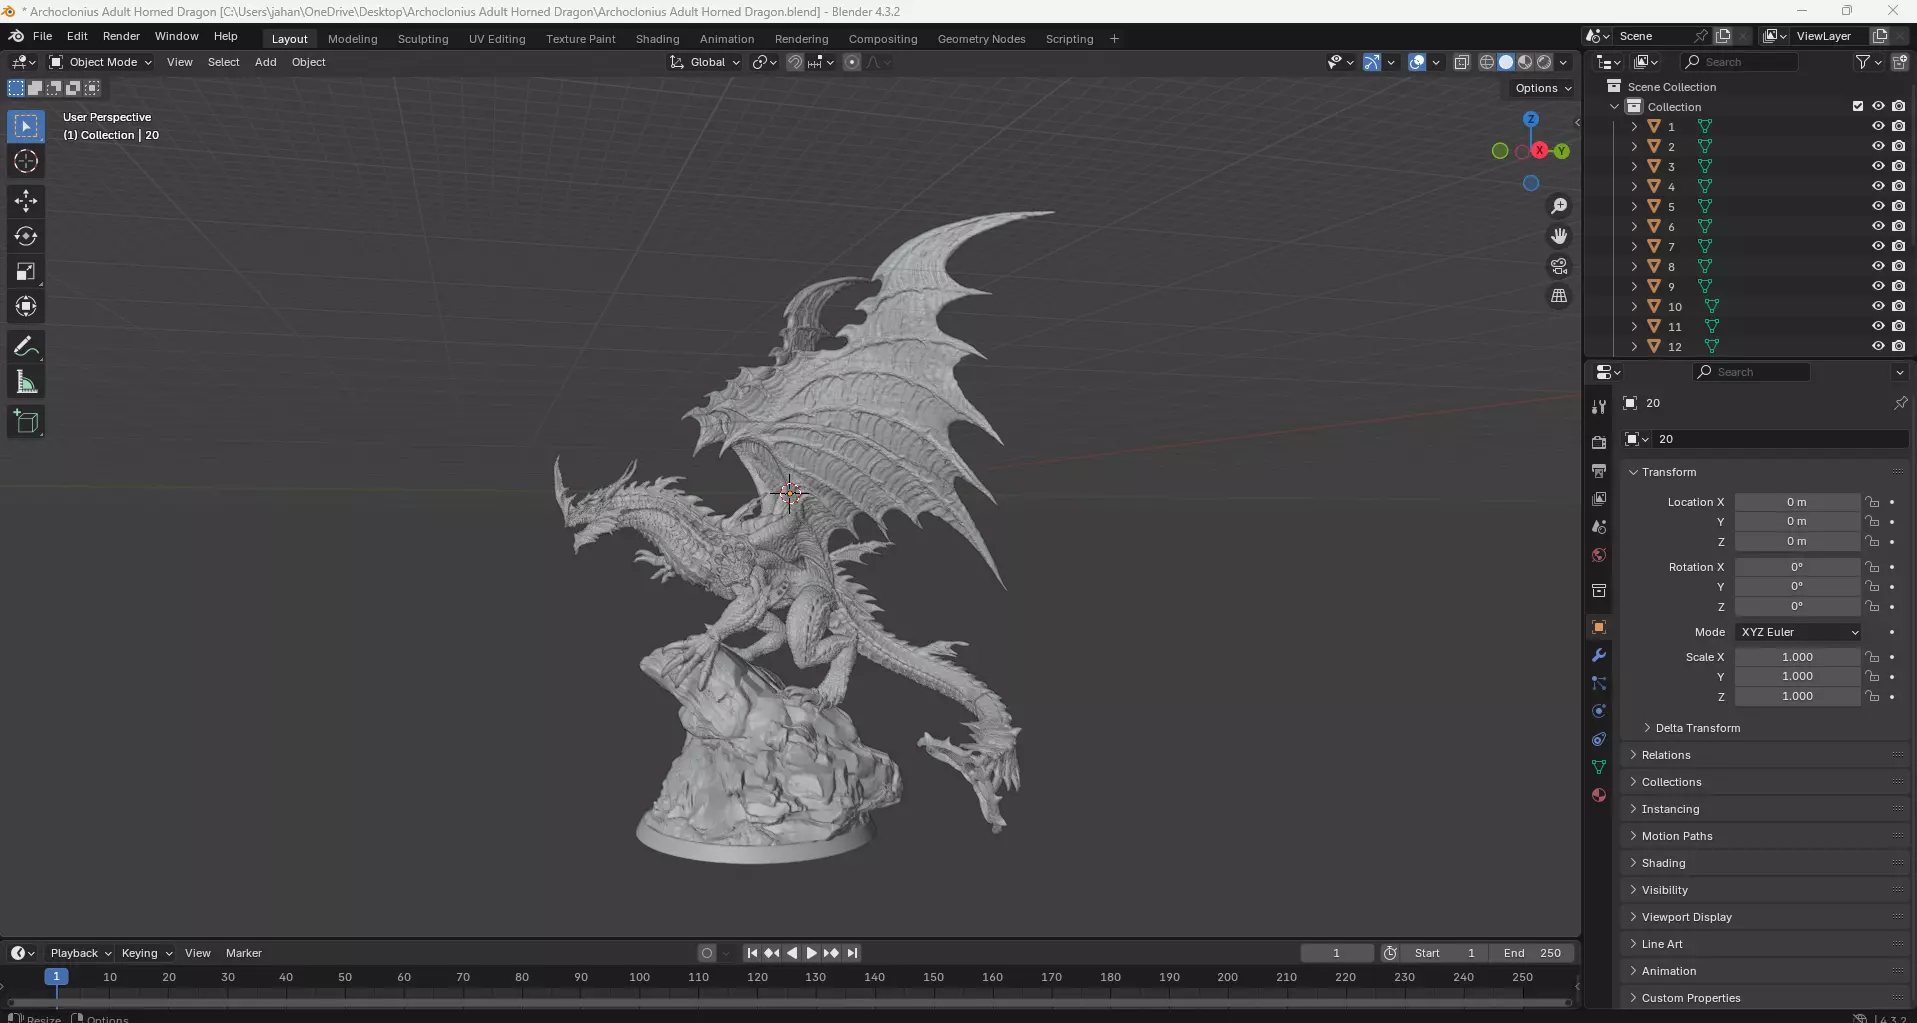
Task: Toggle snapping magnet
Action: tap(794, 62)
